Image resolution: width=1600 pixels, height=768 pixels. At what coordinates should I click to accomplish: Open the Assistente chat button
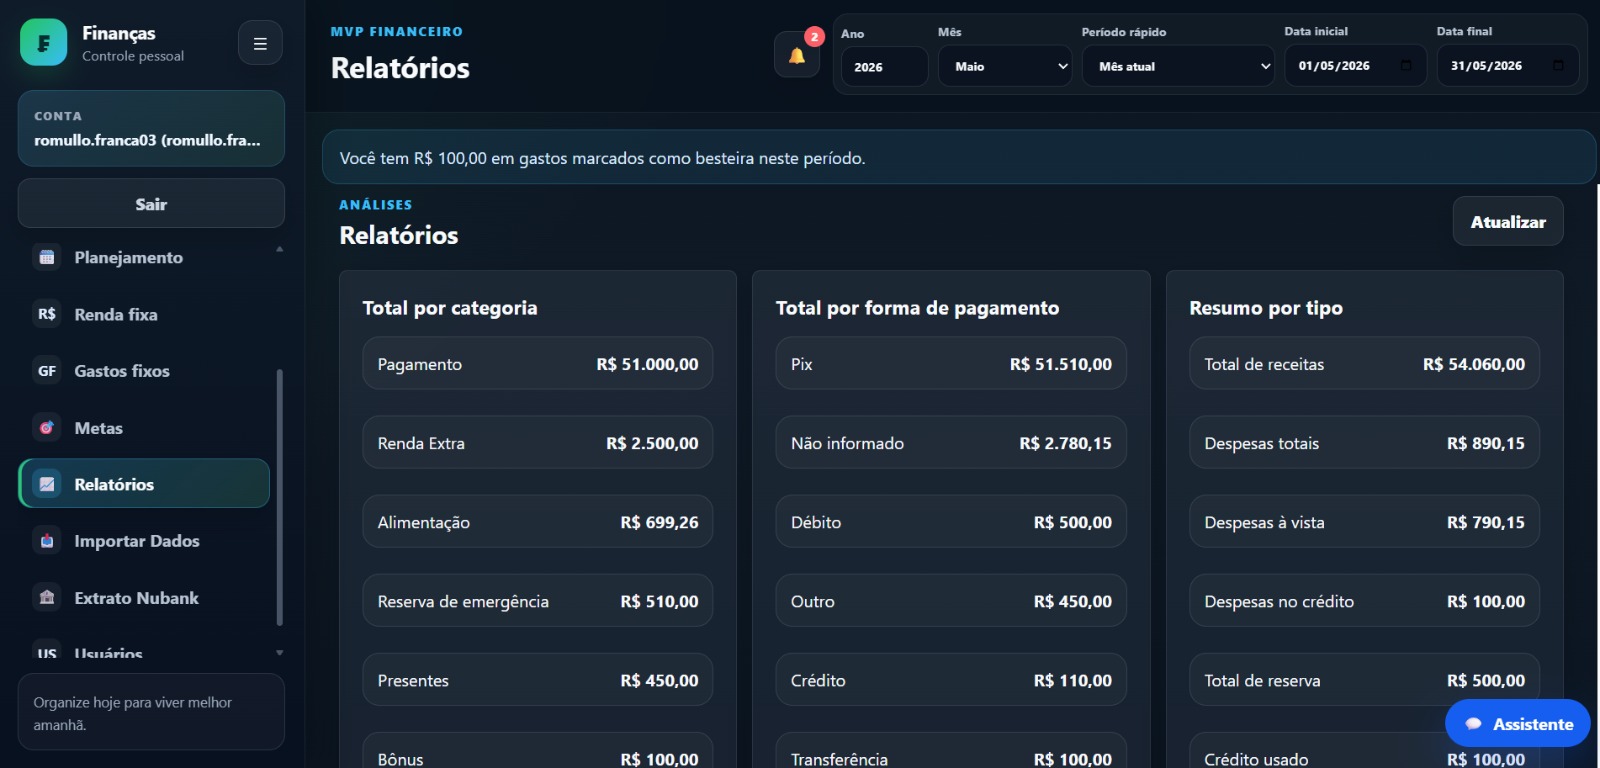(x=1518, y=724)
